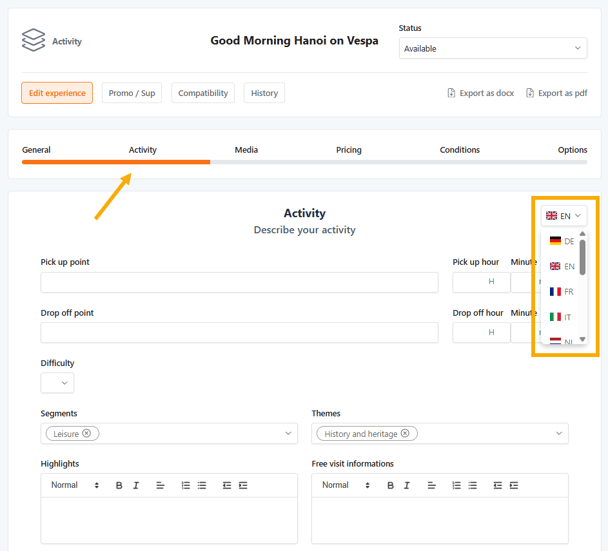
Task: Toggle italic in the Highlights editor
Action: point(136,485)
